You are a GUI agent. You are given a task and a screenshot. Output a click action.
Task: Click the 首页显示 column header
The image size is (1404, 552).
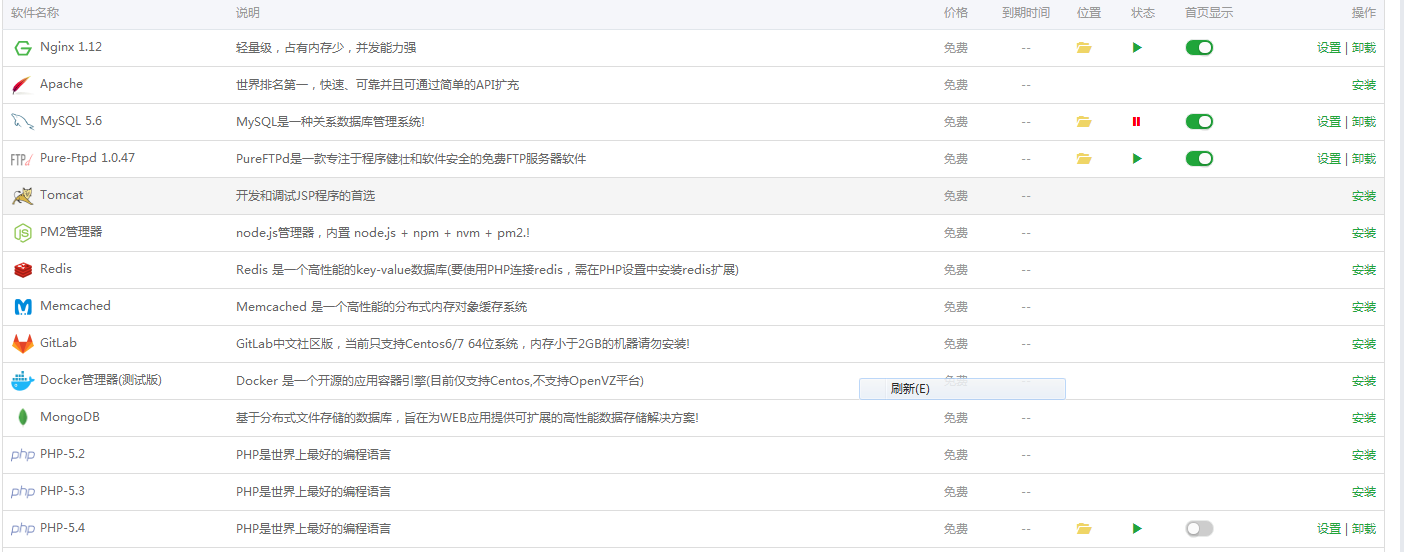(1209, 13)
